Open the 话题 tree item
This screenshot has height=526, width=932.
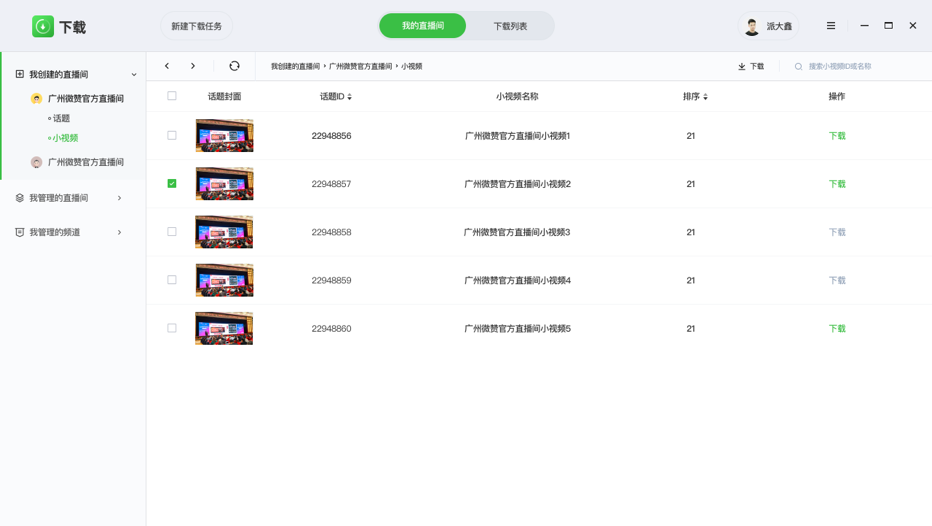coord(61,119)
